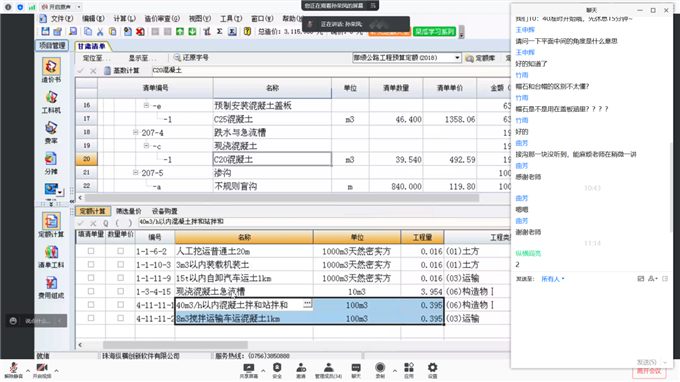Expand the arrow next to share screen
Viewport: 680px width, 382px height.
(x=263, y=371)
